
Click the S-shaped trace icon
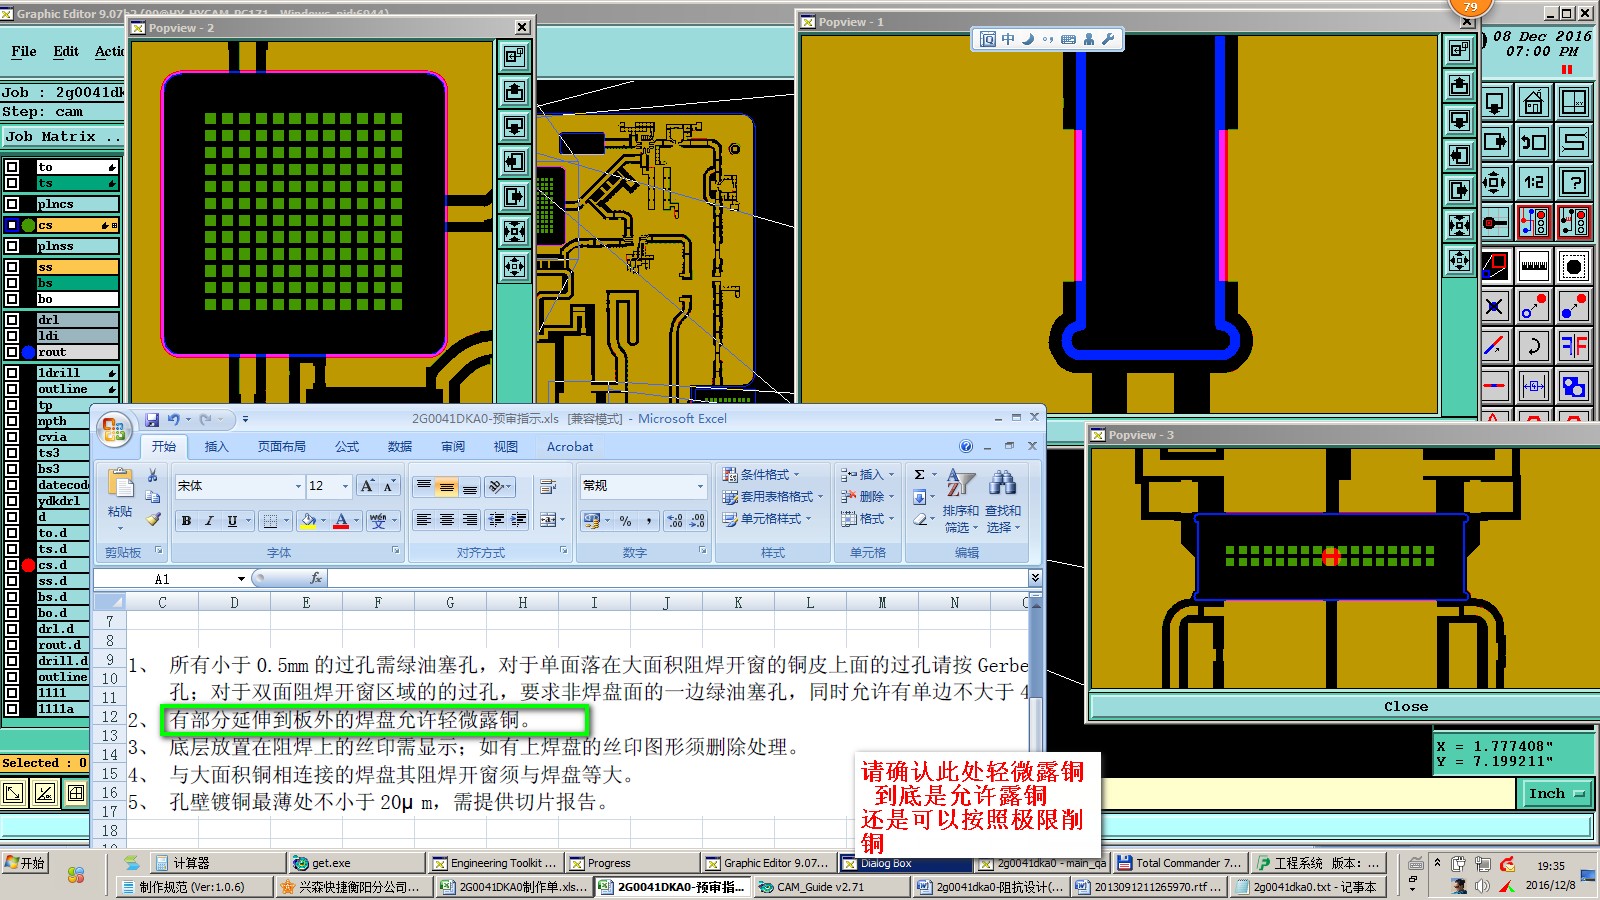tap(1574, 142)
